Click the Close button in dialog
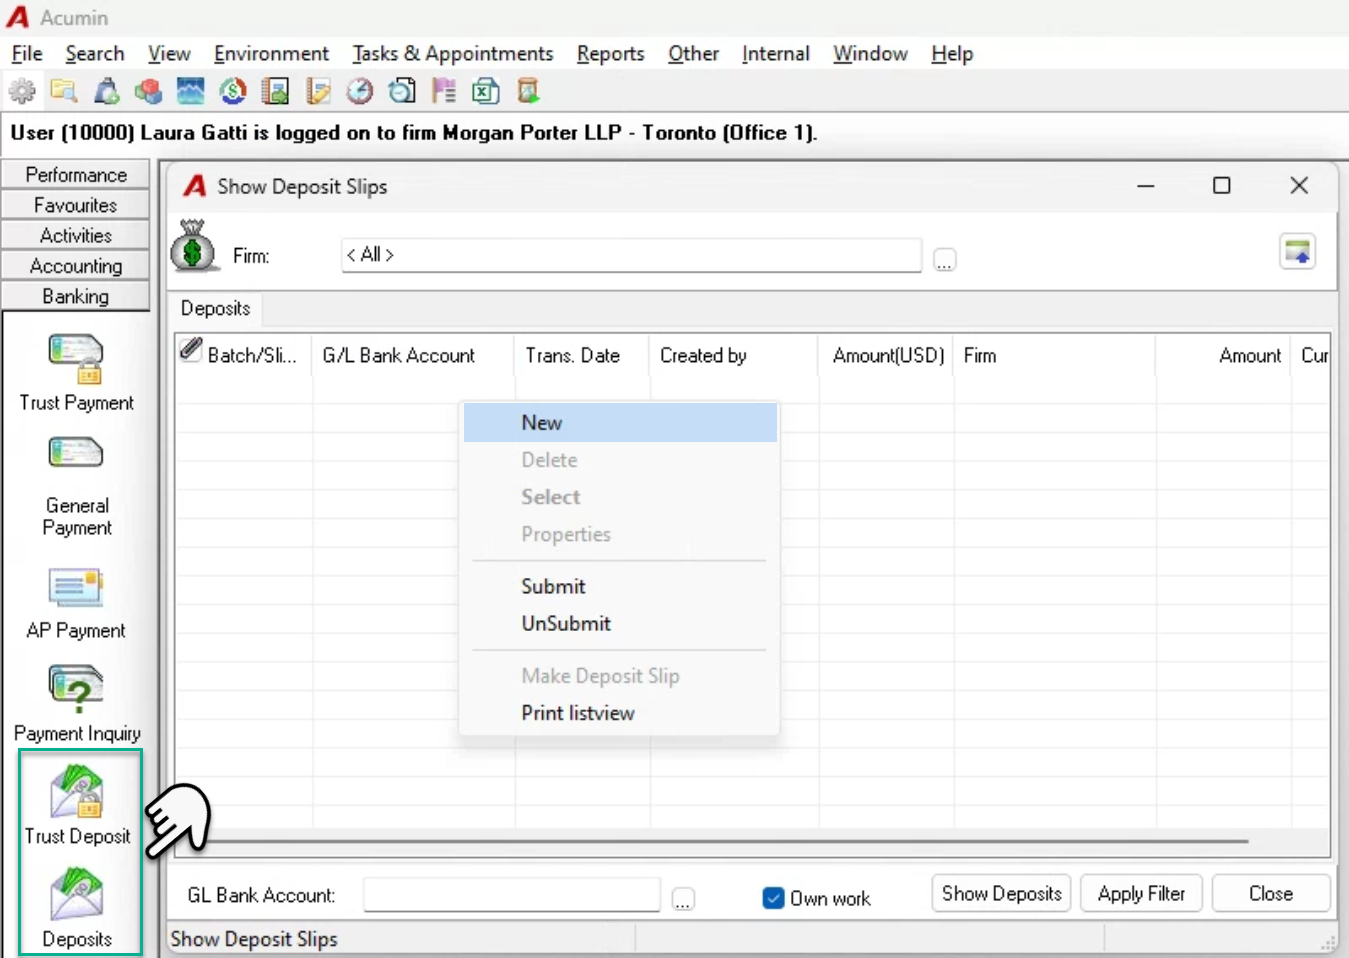Image resolution: width=1349 pixels, height=958 pixels. click(x=1271, y=893)
